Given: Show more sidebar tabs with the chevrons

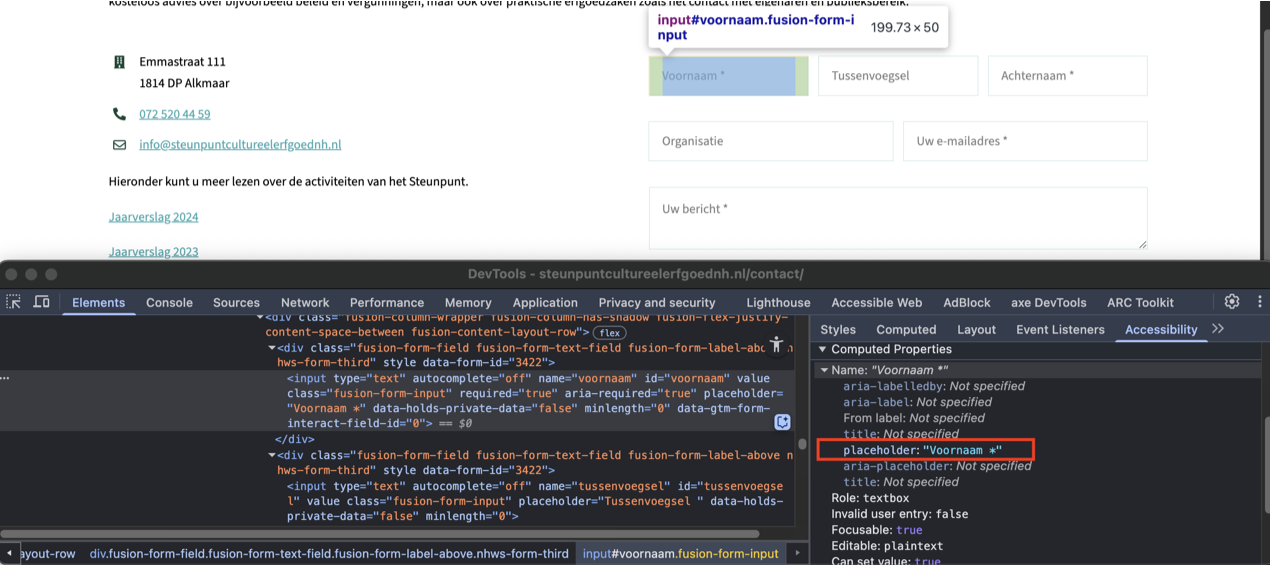Looking at the screenshot, I should (x=1217, y=329).
